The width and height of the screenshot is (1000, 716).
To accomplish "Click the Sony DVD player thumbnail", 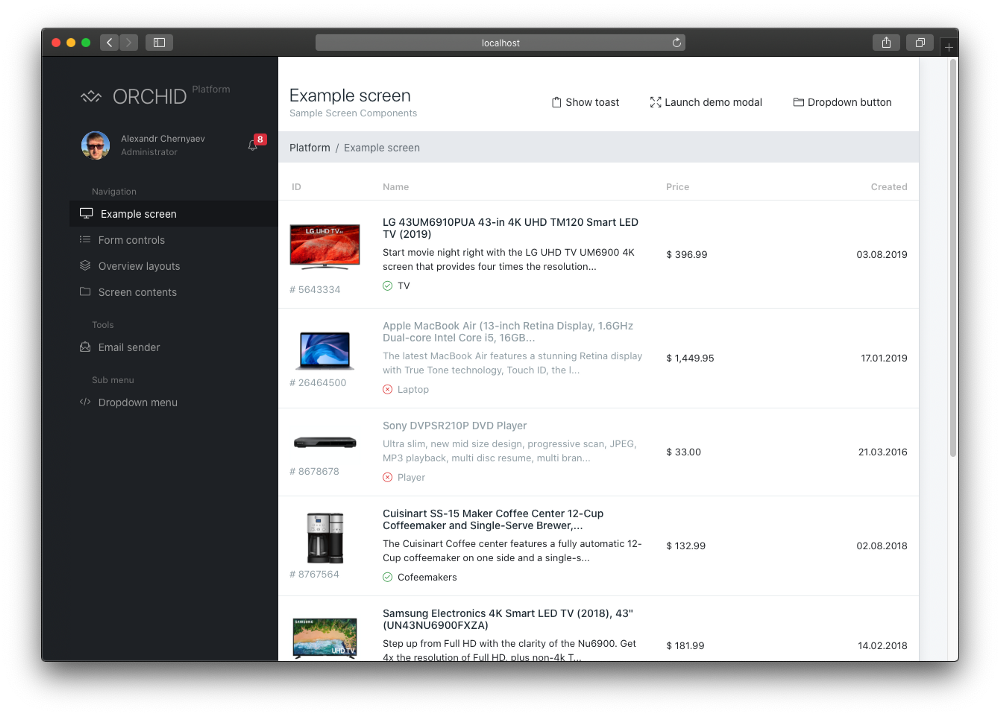I will tap(325, 442).
